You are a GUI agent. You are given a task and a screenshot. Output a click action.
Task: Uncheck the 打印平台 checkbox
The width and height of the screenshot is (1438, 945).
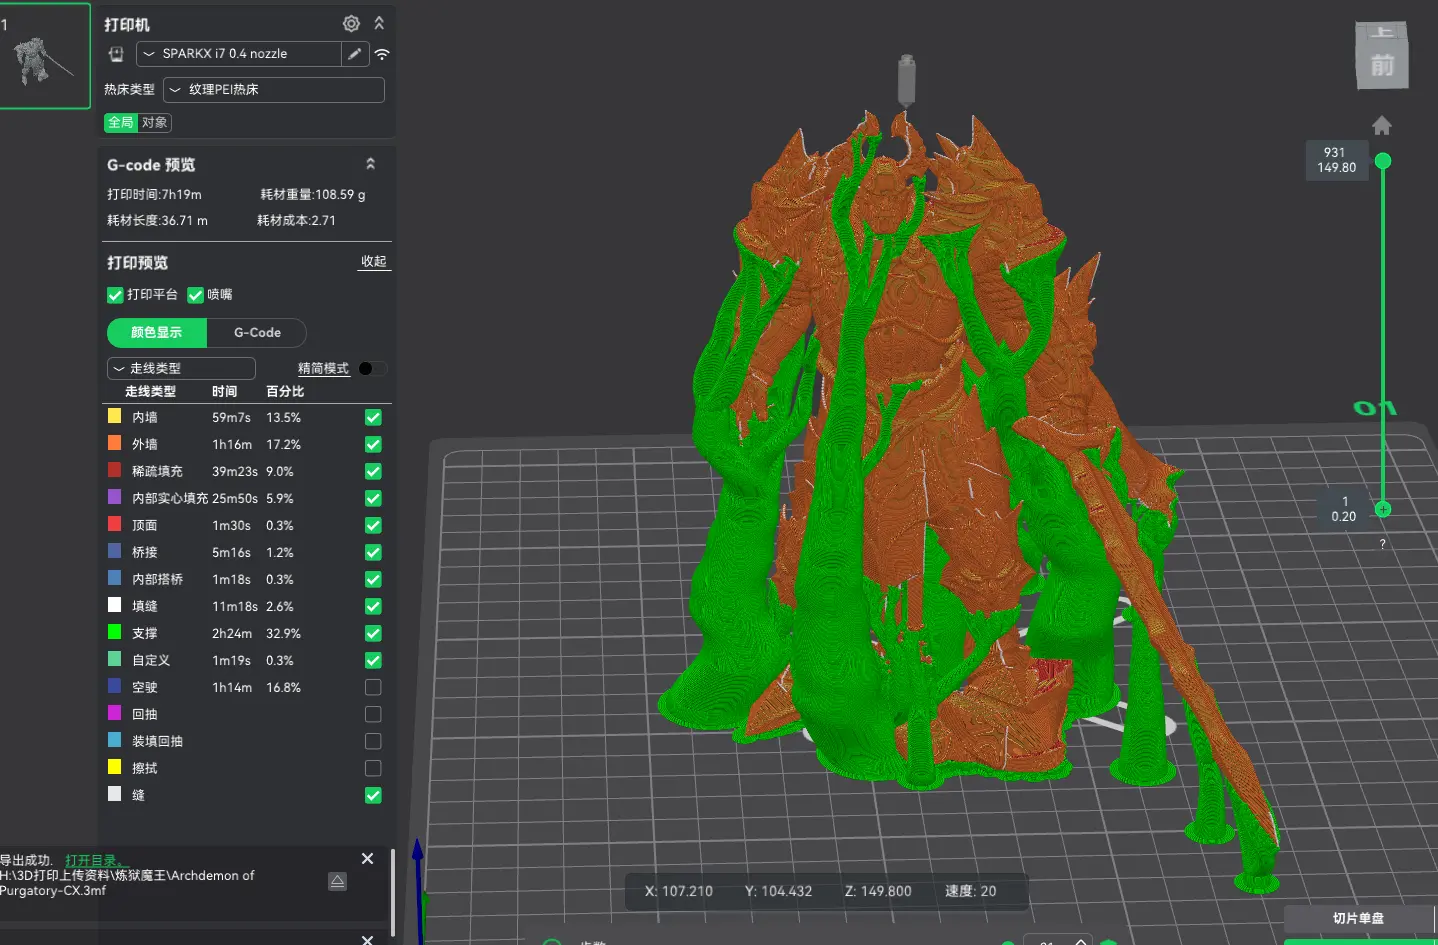[115, 295]
